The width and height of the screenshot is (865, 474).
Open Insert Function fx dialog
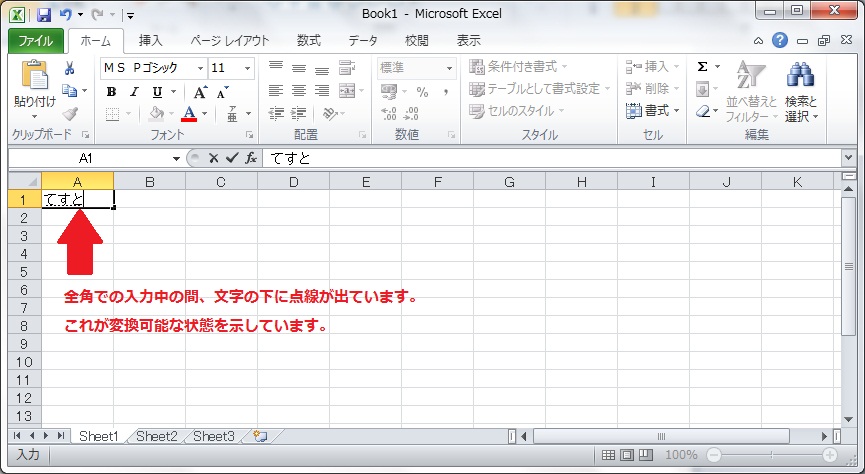[x=251, y=158]
